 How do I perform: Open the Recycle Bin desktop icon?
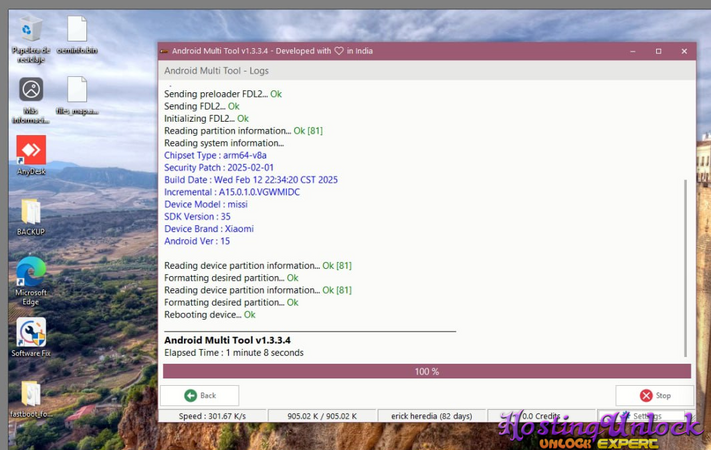(x=31, y=31)
